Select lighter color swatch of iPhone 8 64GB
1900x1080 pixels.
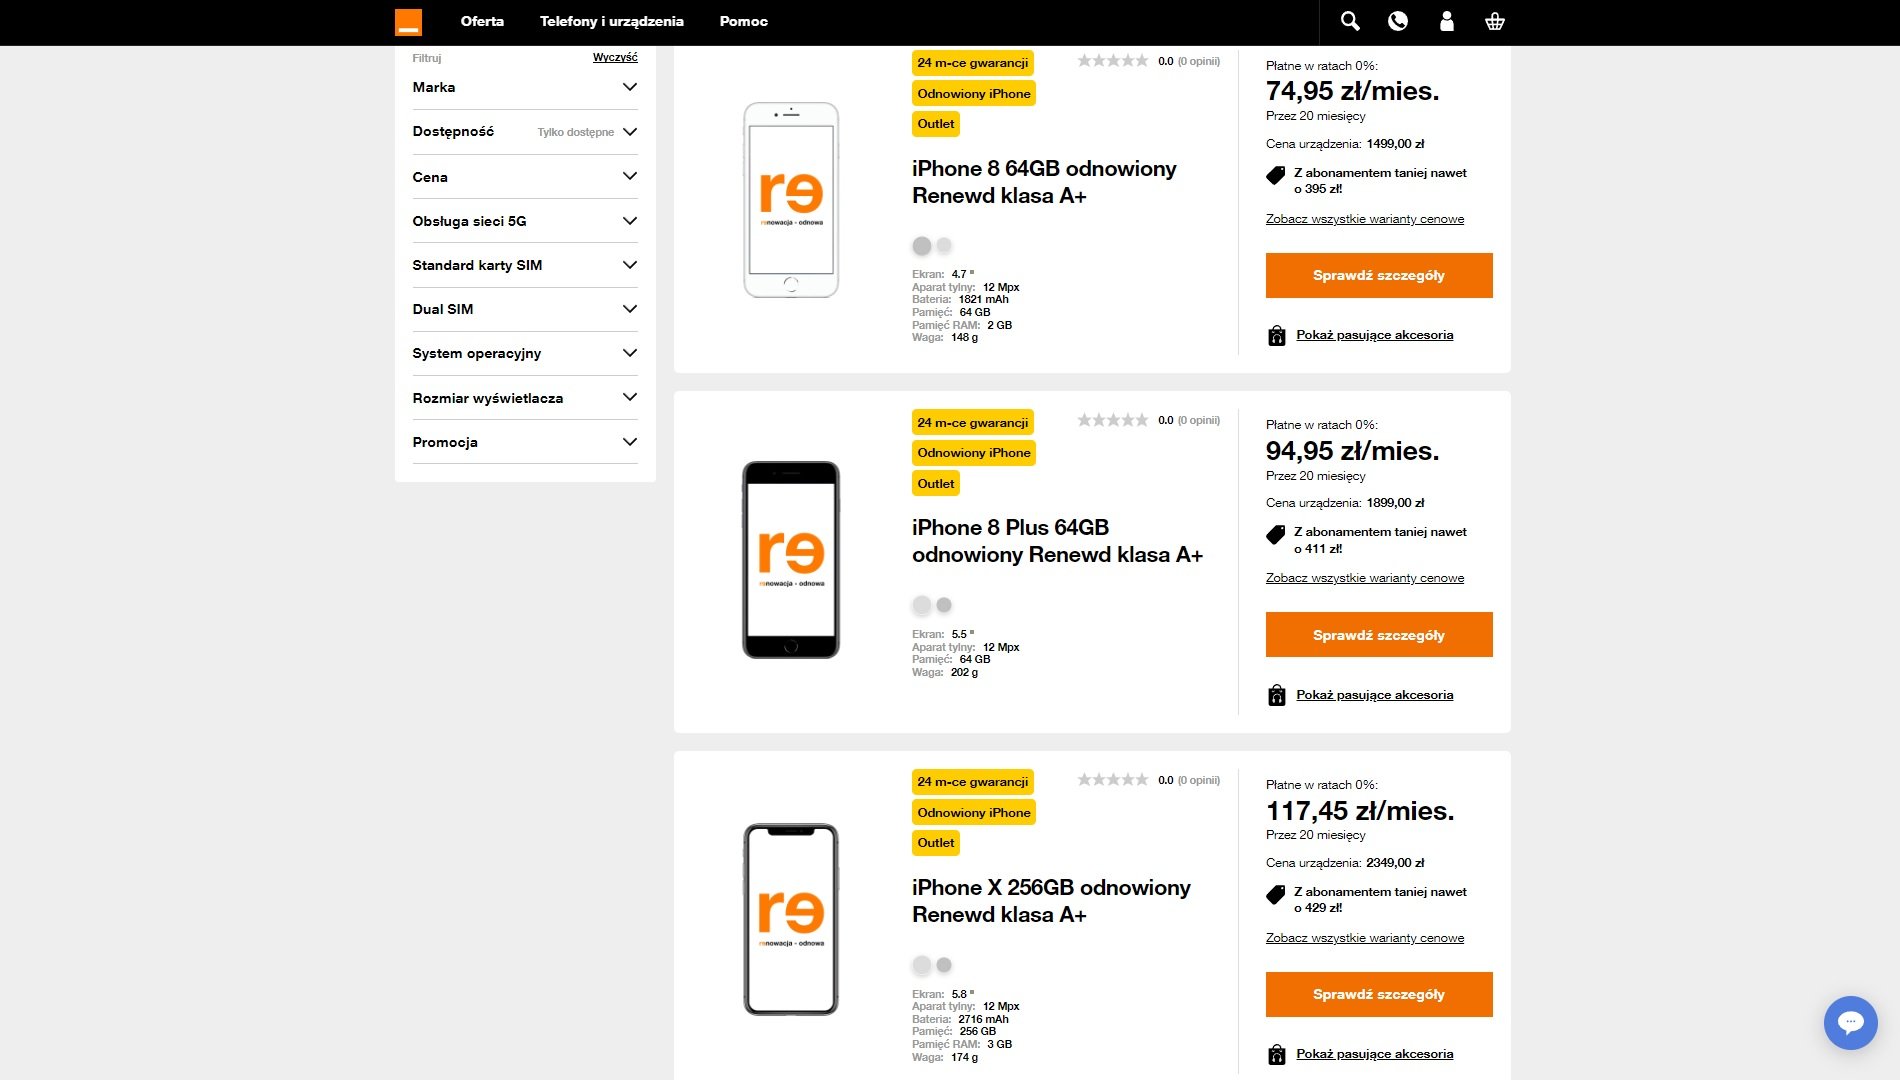click(x=944, y=245)
